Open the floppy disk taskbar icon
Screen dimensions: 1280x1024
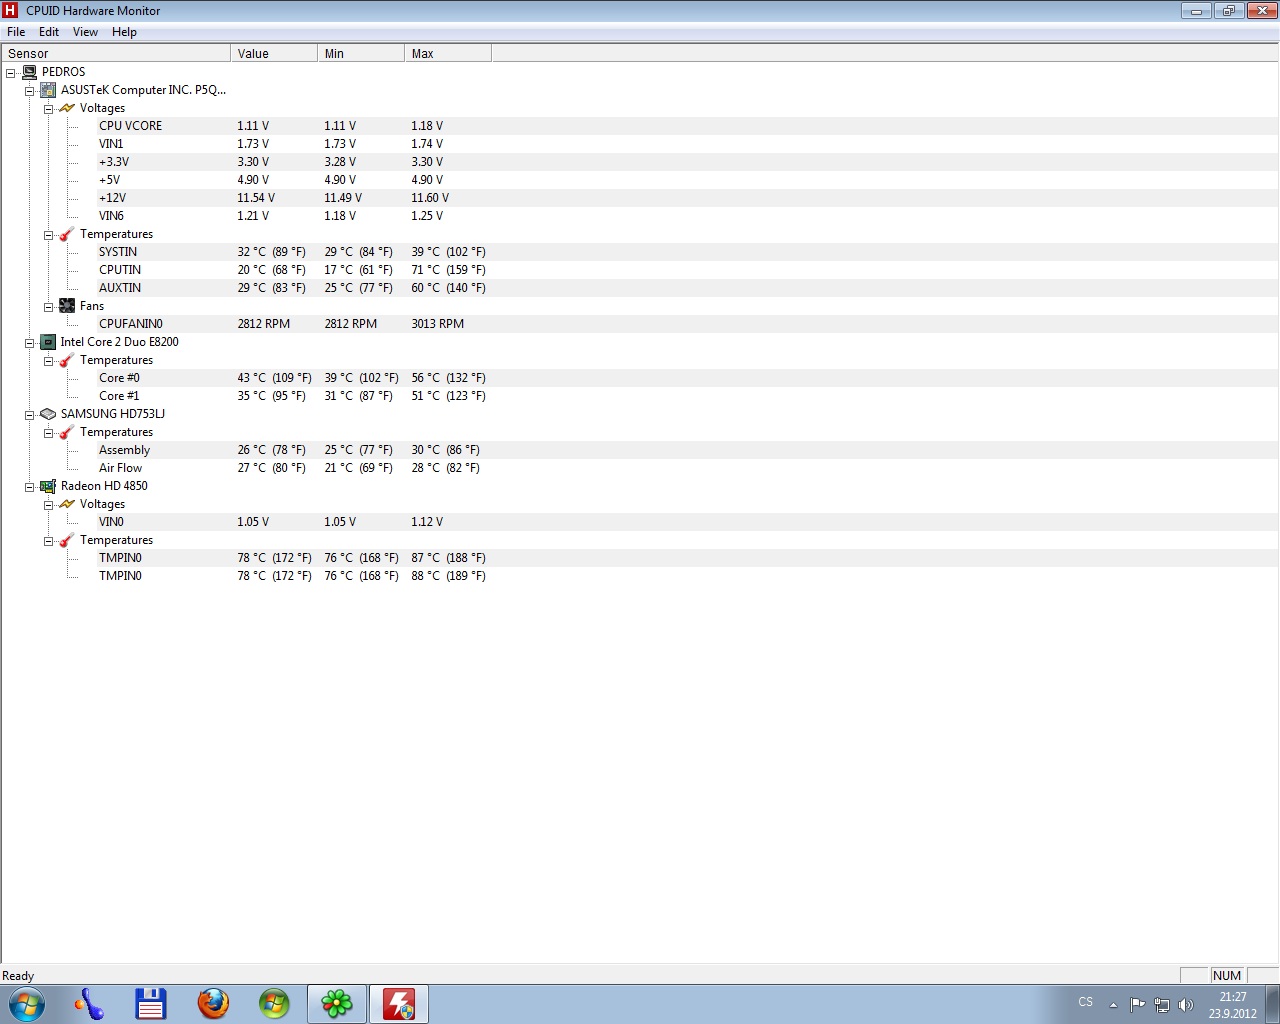coord(151,1004)
